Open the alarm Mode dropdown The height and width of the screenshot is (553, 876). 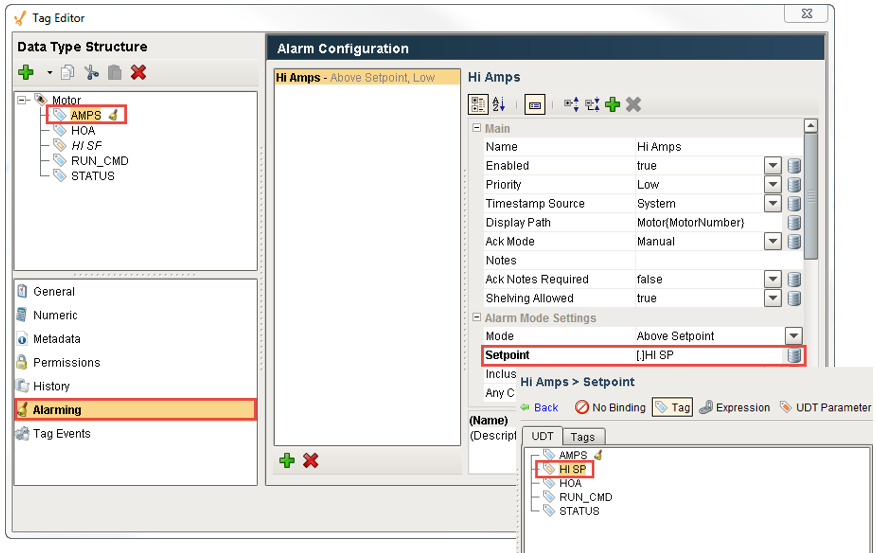tap(793, 337)
